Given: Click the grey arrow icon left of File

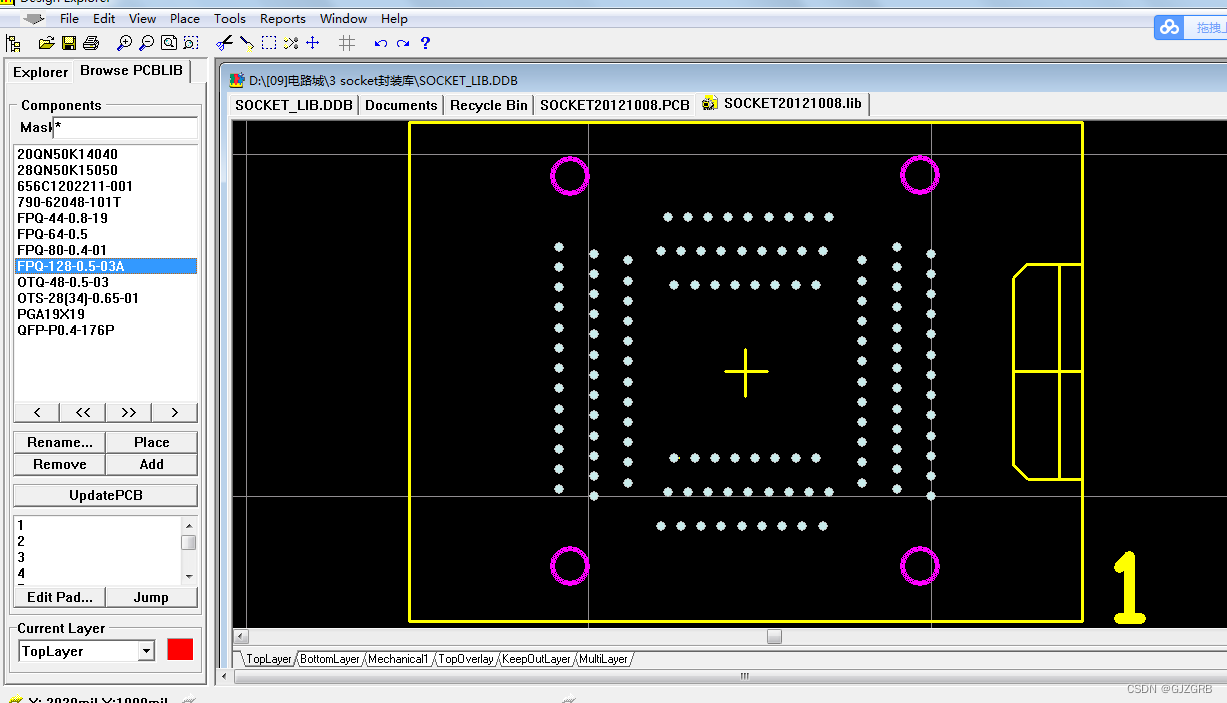Looking at the screenshot, I should (33, 18).
